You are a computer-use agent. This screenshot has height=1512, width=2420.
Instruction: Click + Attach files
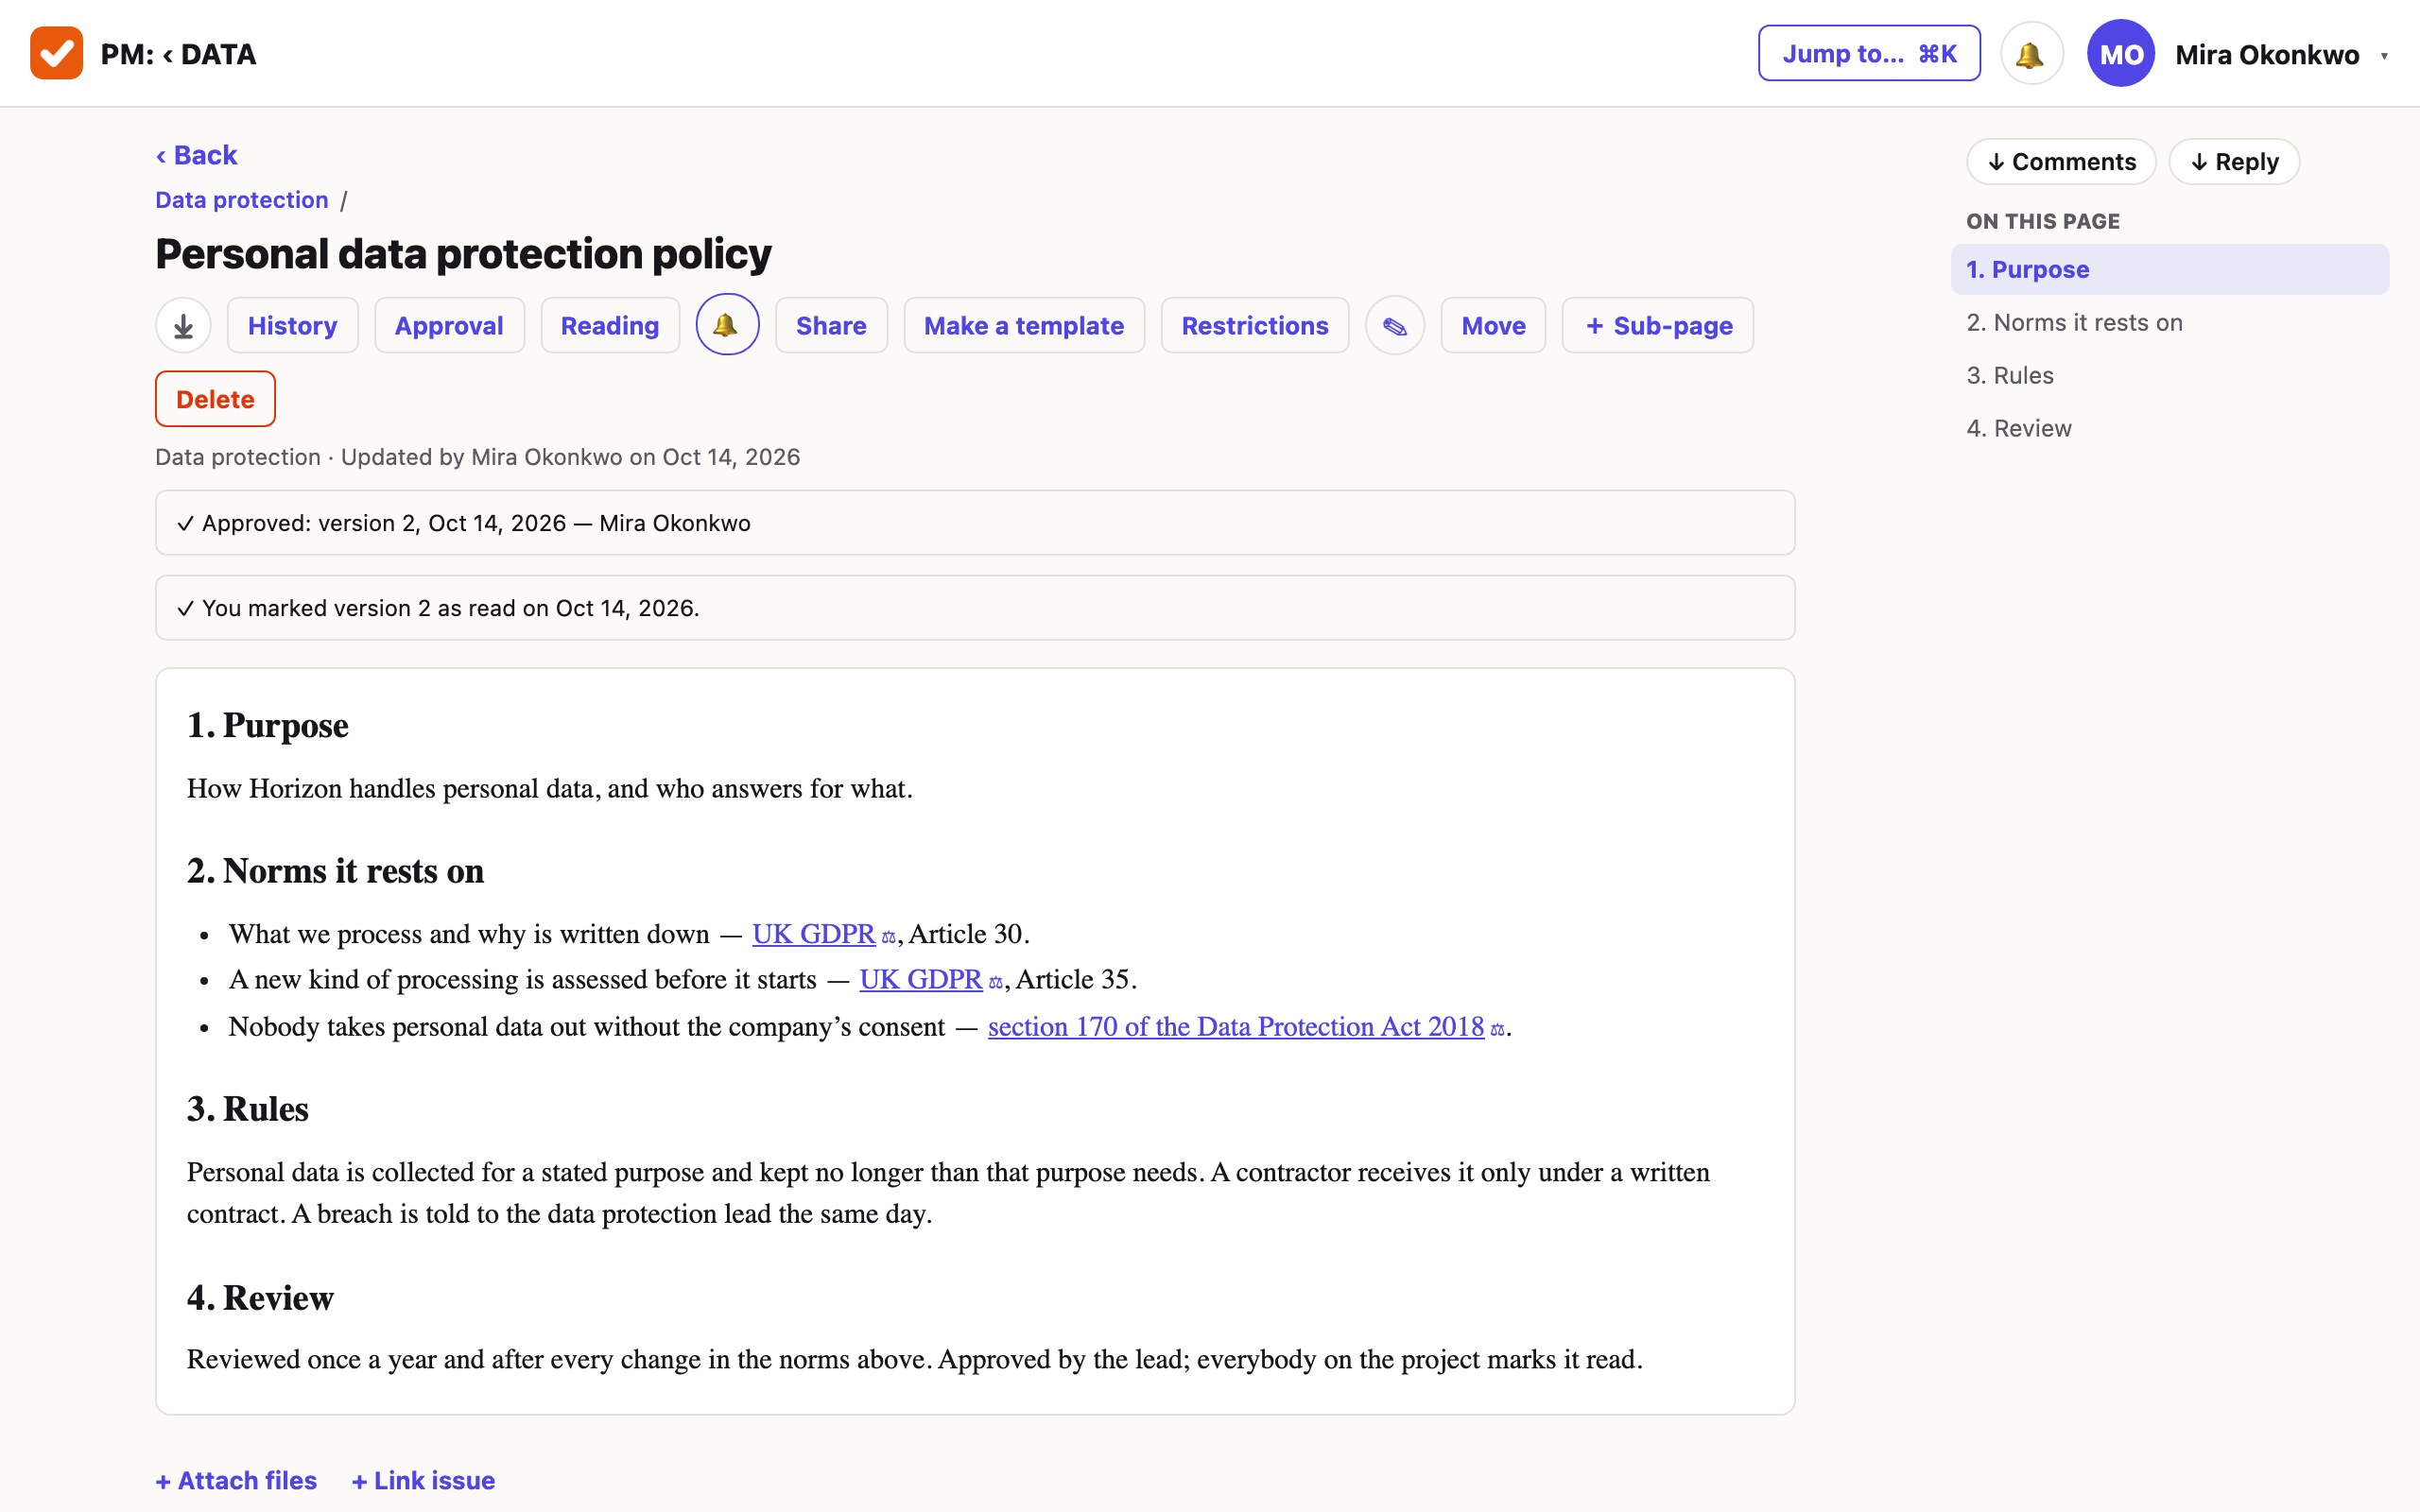[x=236, y=1480]
